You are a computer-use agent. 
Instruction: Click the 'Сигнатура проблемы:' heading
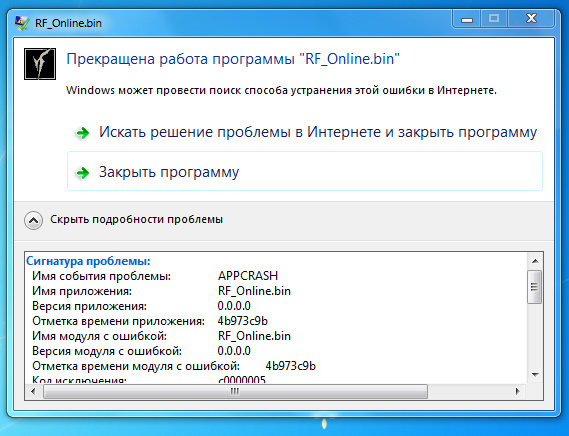[88, 261]
